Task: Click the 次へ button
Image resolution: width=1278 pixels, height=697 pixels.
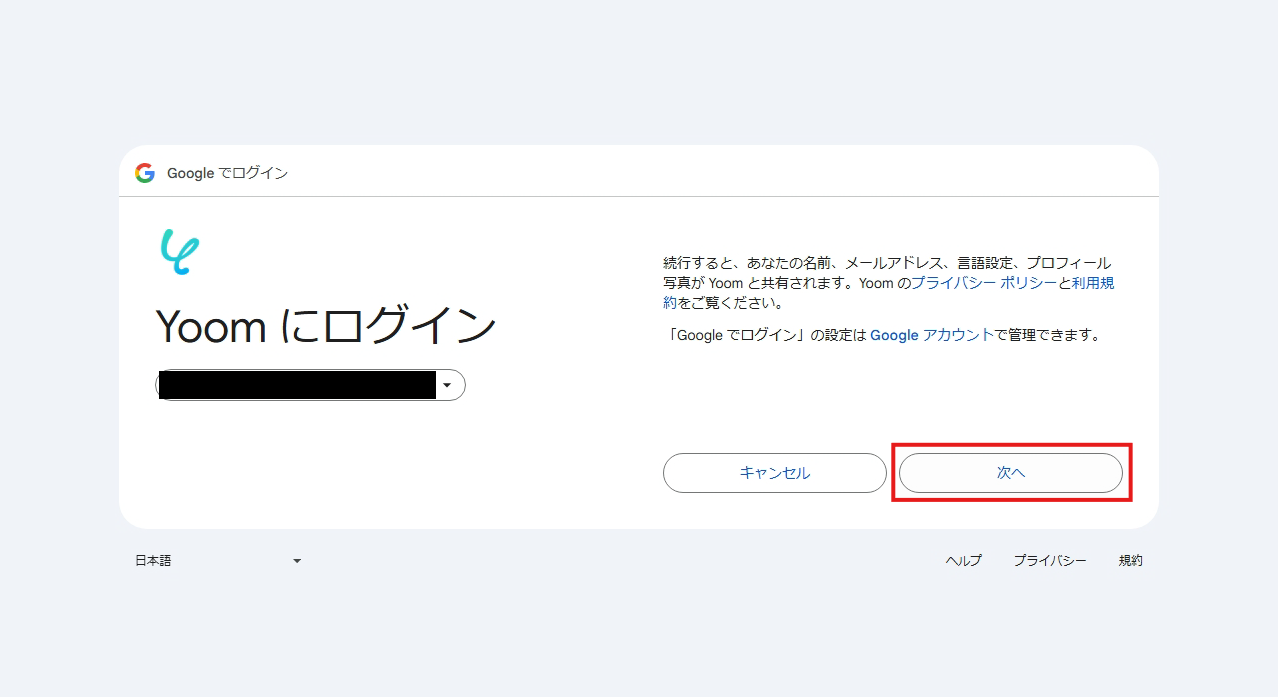Action: (1011, 472)
